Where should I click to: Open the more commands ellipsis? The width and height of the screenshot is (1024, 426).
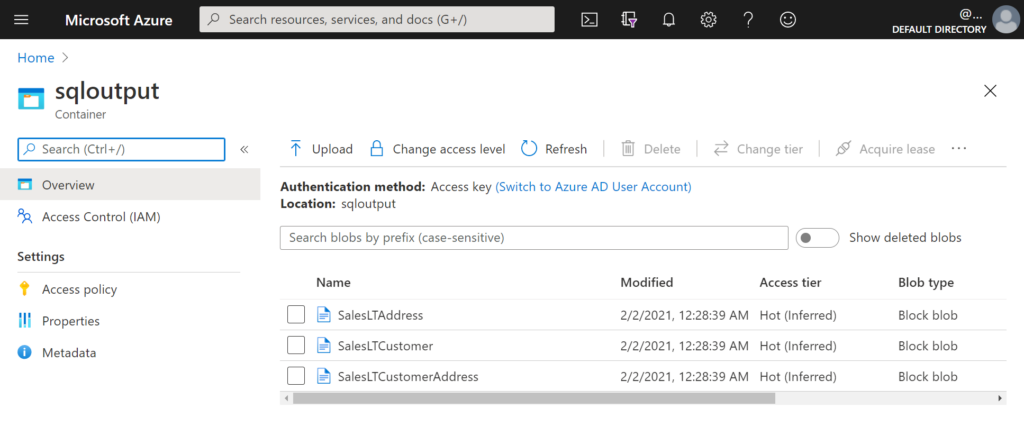click(959, 149)
